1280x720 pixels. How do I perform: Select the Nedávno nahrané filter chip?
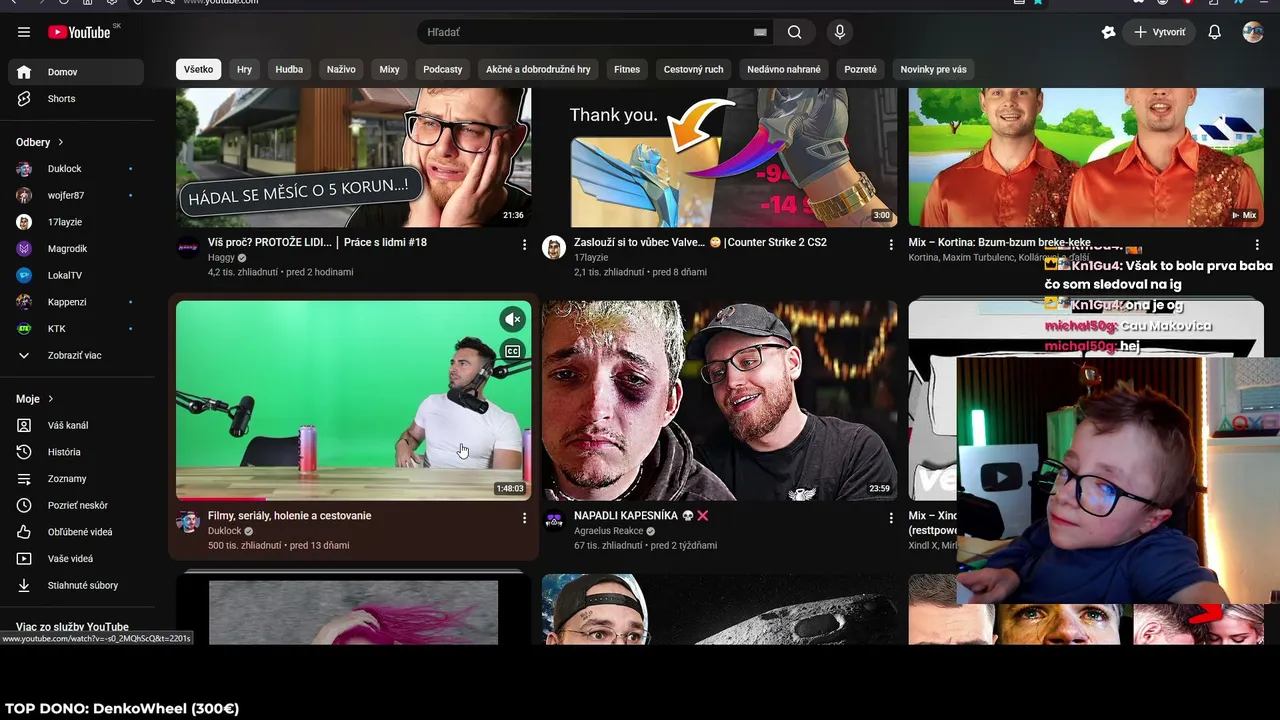[784, 69]
